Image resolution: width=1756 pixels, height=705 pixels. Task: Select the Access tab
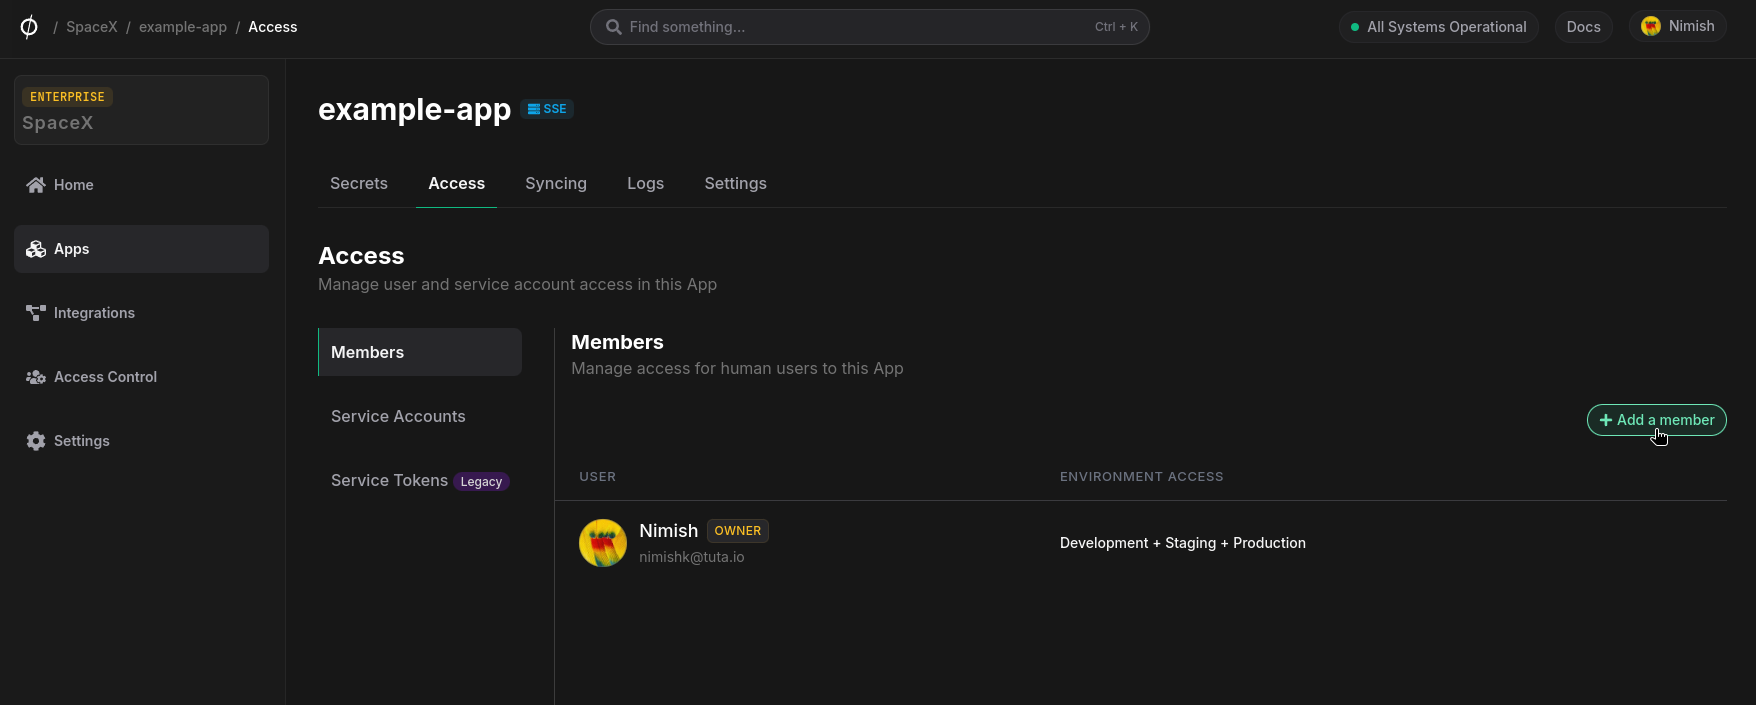click(457, 183)
